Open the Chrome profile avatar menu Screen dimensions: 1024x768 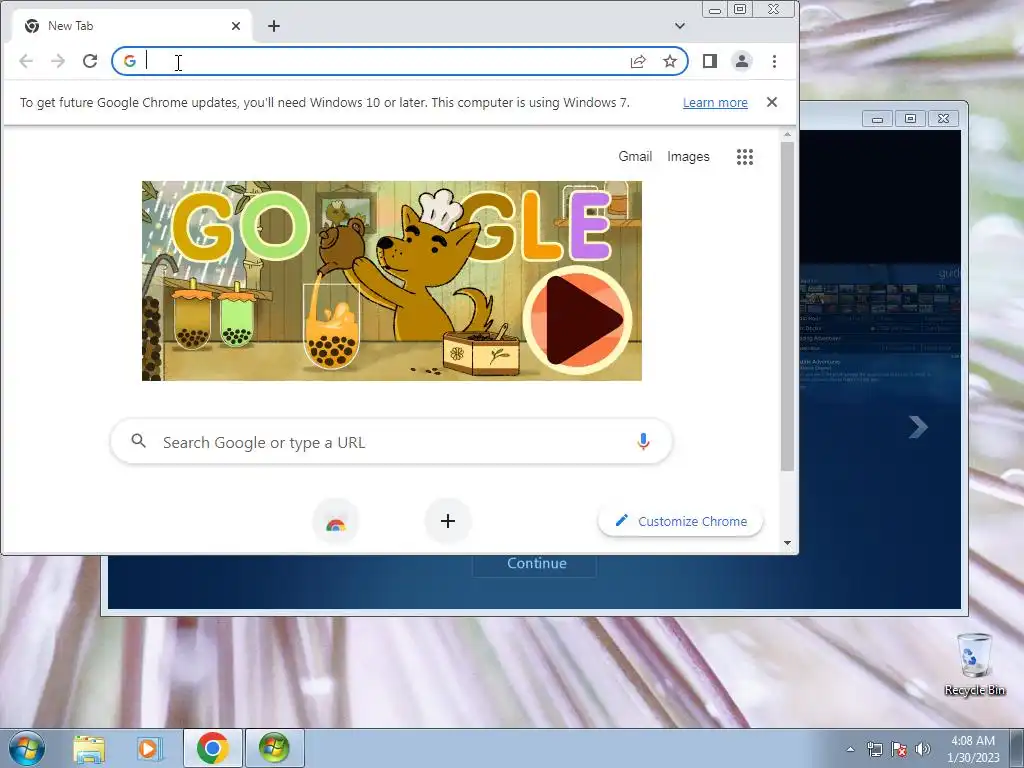tap(742, 61)
